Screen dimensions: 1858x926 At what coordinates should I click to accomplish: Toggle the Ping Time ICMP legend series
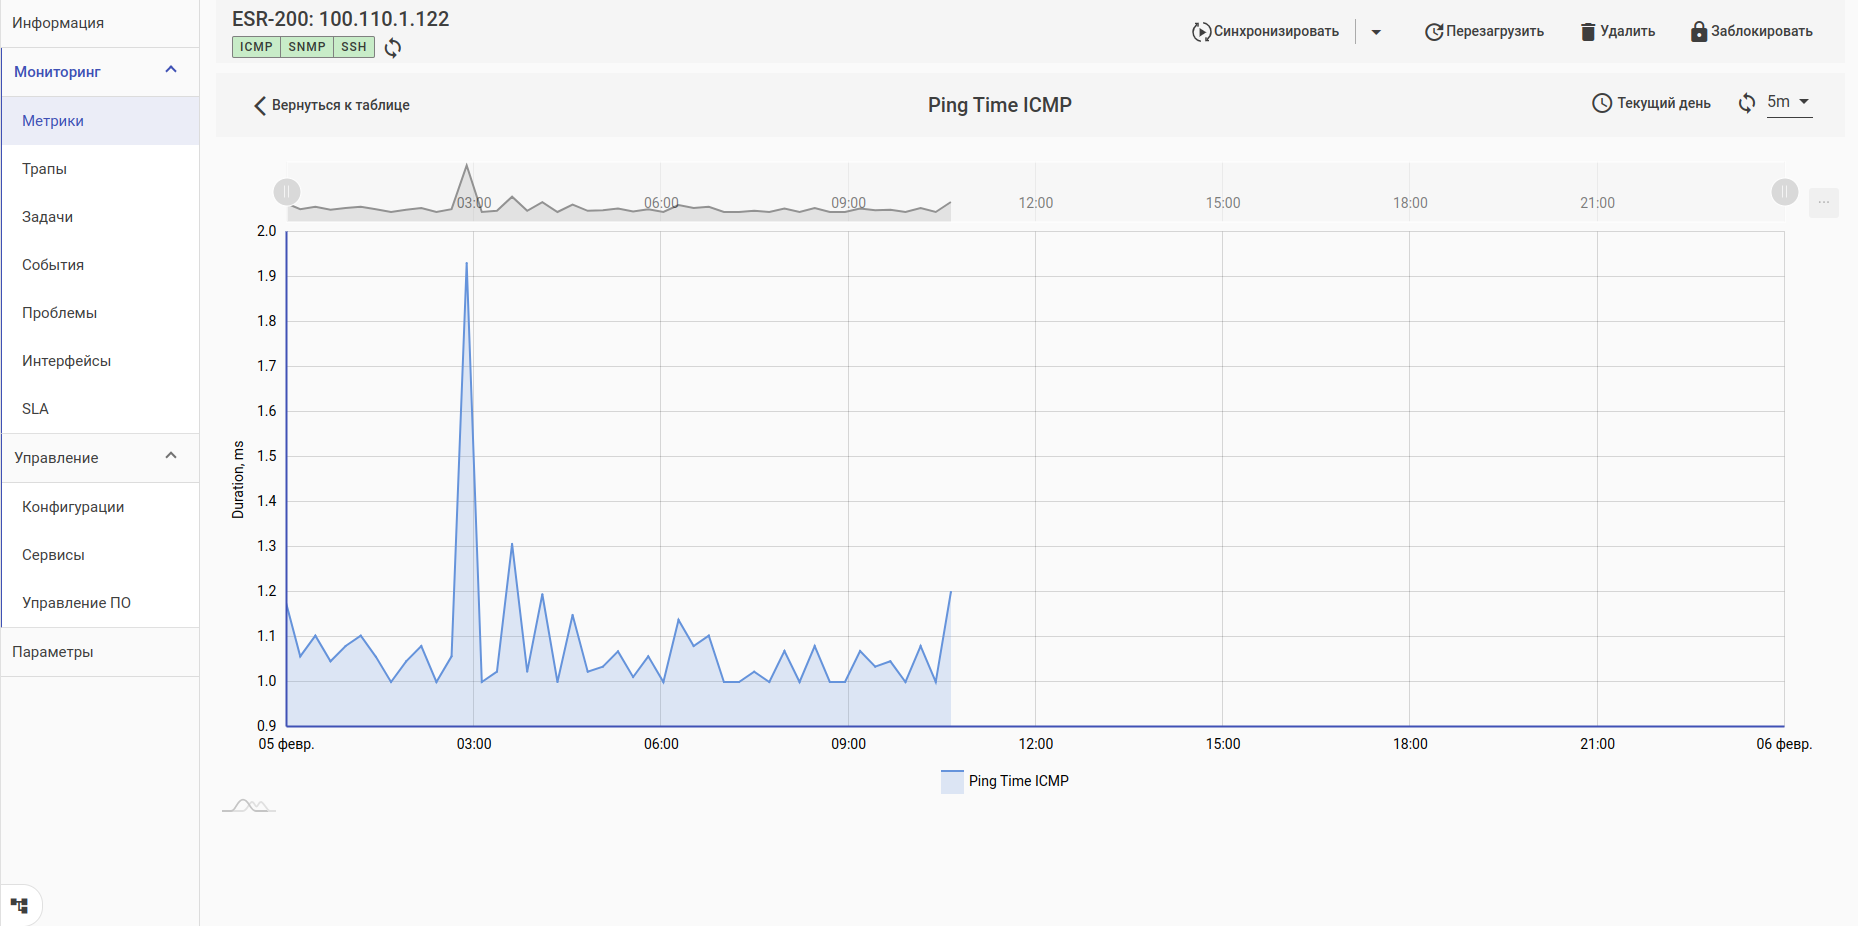1005,781
